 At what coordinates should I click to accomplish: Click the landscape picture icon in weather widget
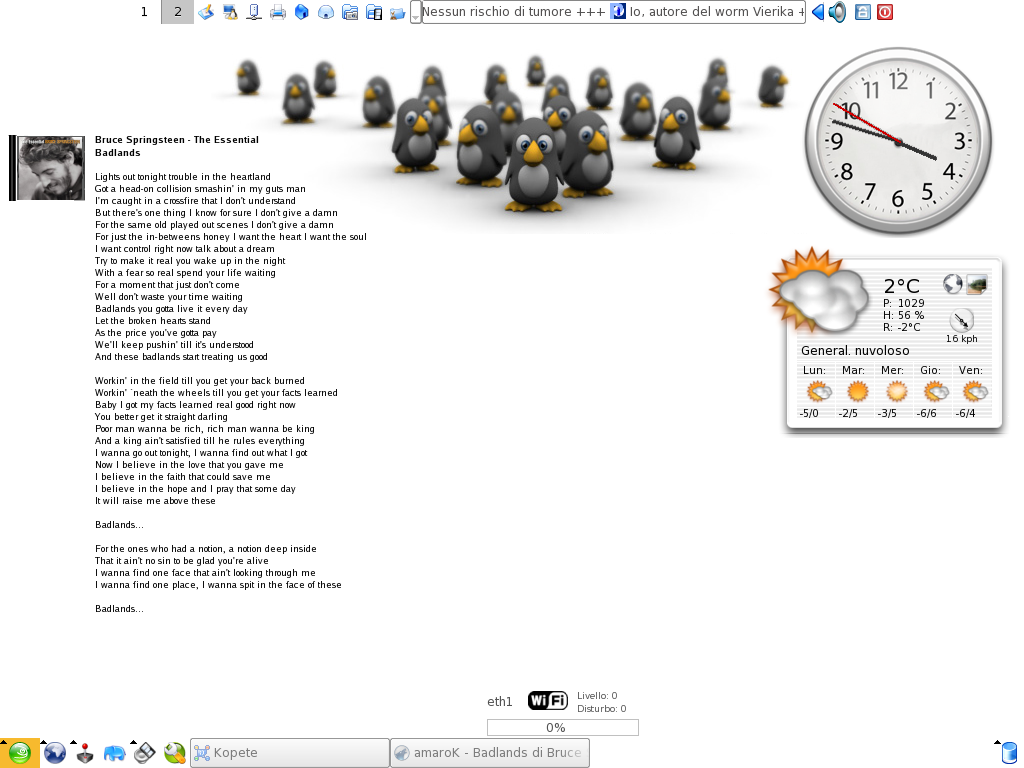977,284
